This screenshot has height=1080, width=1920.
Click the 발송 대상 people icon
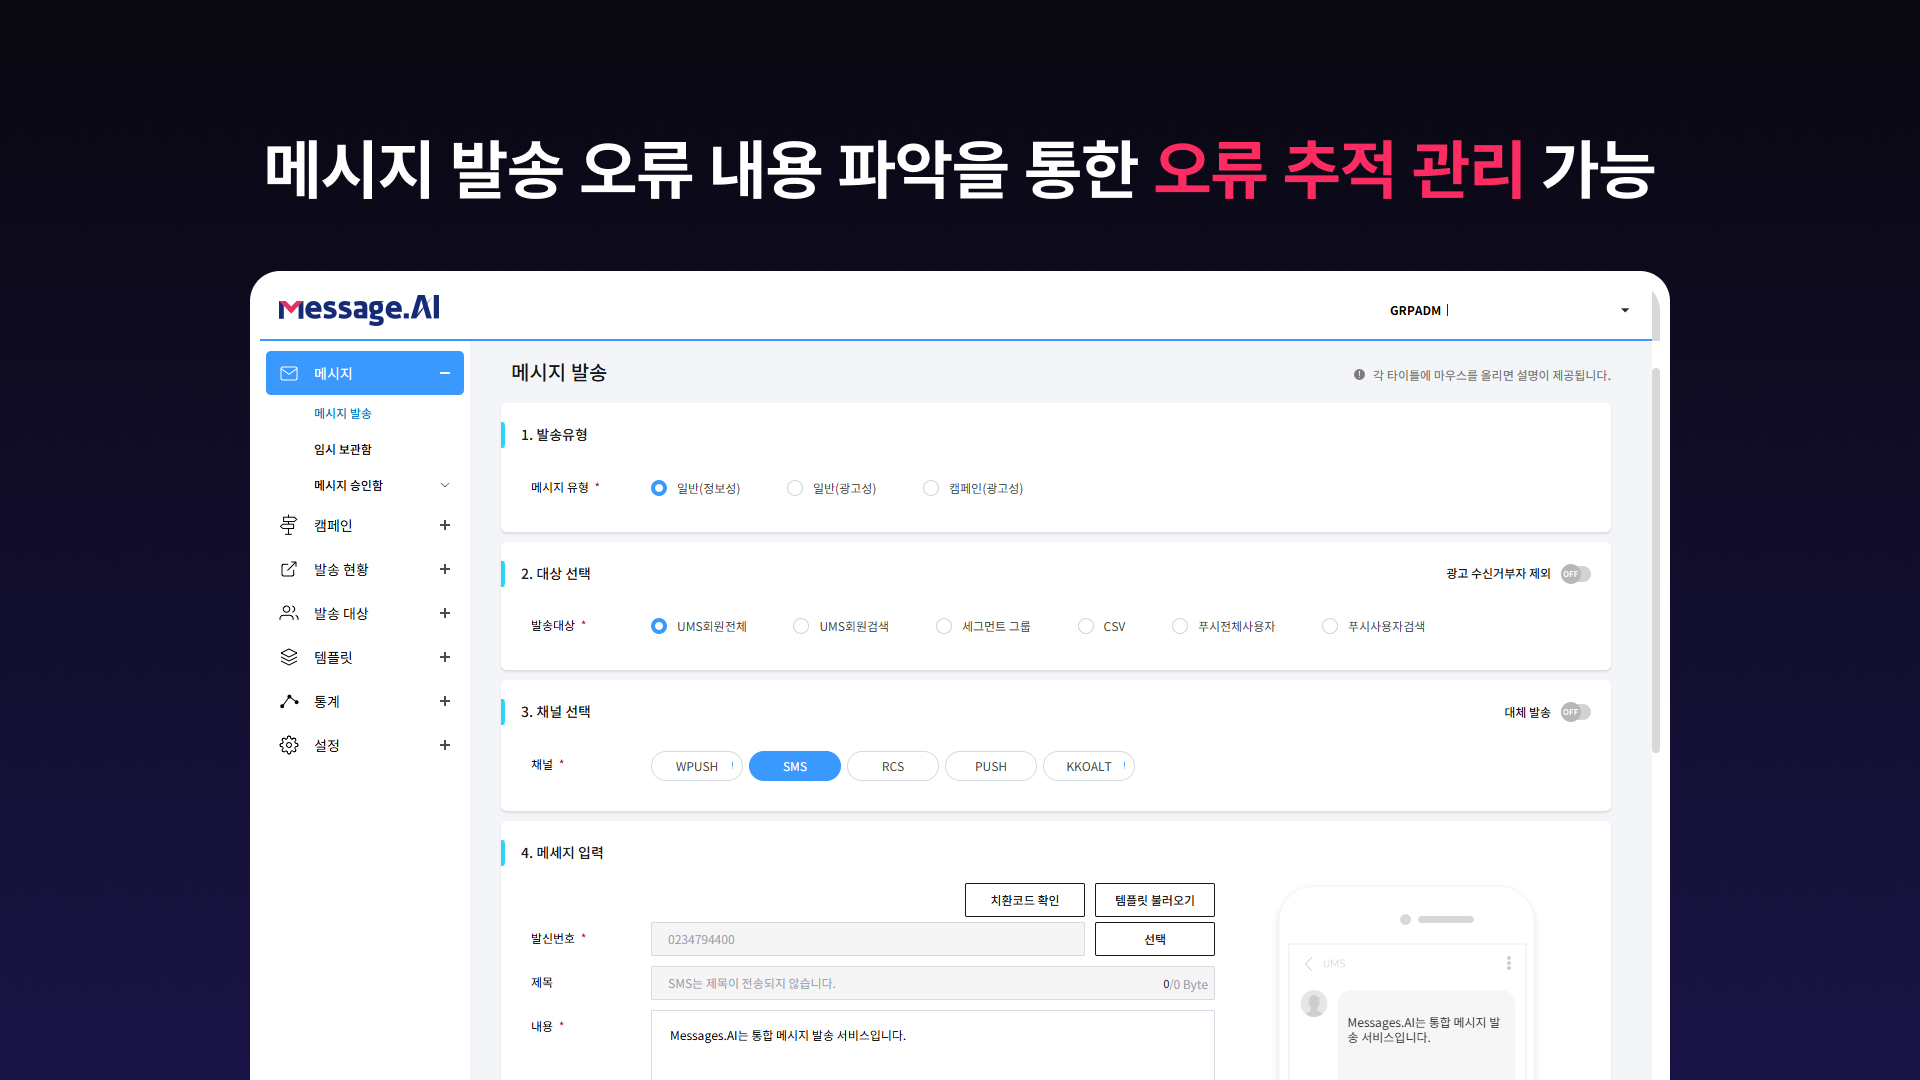point(289,613)
